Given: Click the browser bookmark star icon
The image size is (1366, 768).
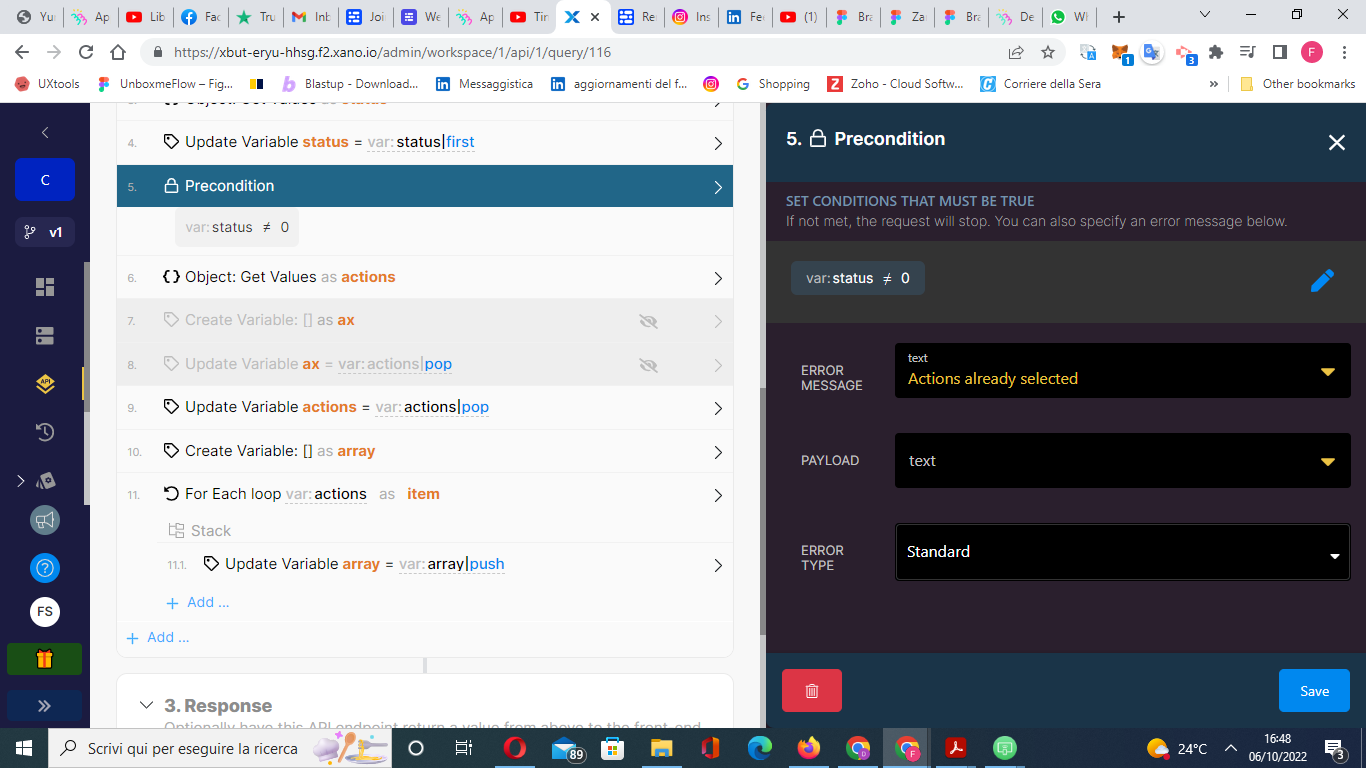Looking at the screenshot, I should click(1048, 52).
